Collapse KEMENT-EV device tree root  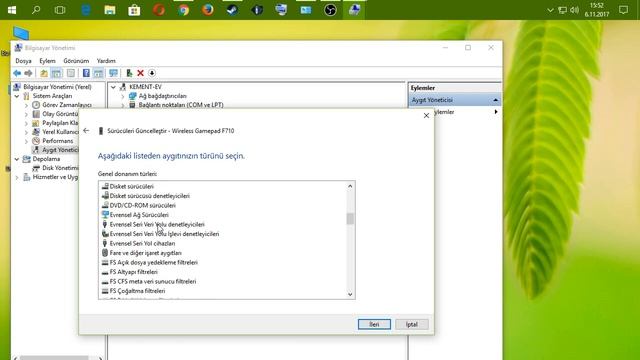point(113,87)
